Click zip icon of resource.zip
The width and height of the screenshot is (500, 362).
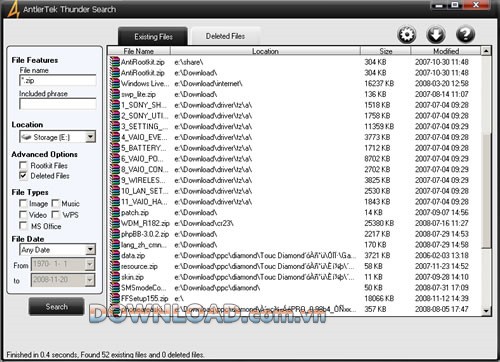pos(115,266)
